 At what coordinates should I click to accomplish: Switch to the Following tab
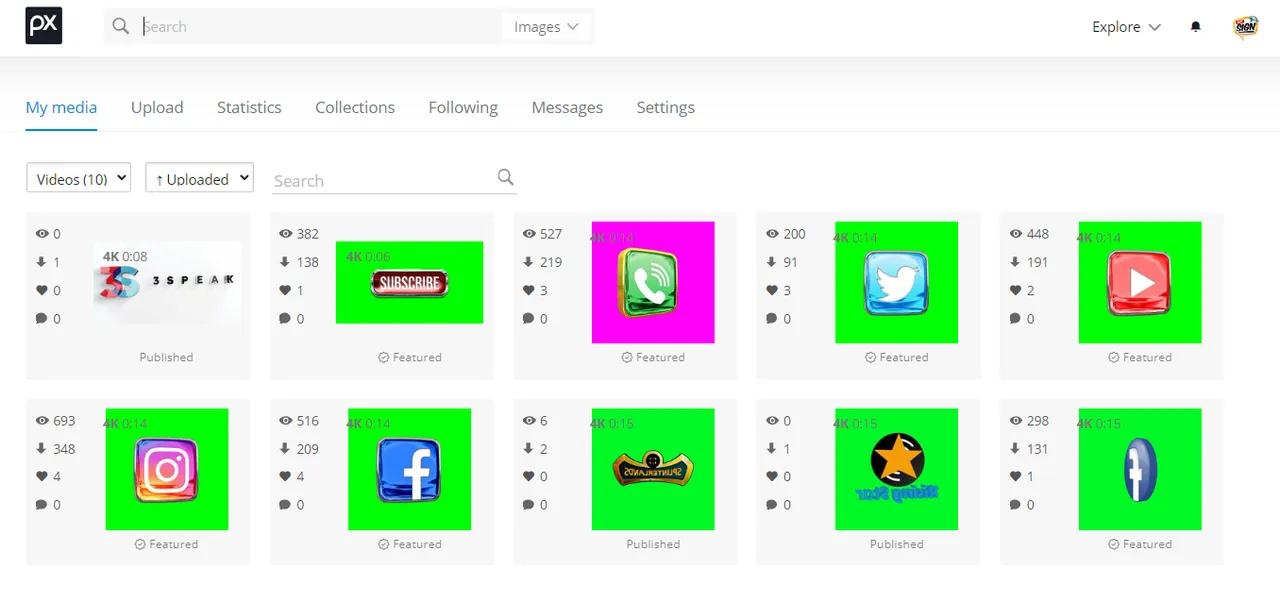[x=463, y=107]
